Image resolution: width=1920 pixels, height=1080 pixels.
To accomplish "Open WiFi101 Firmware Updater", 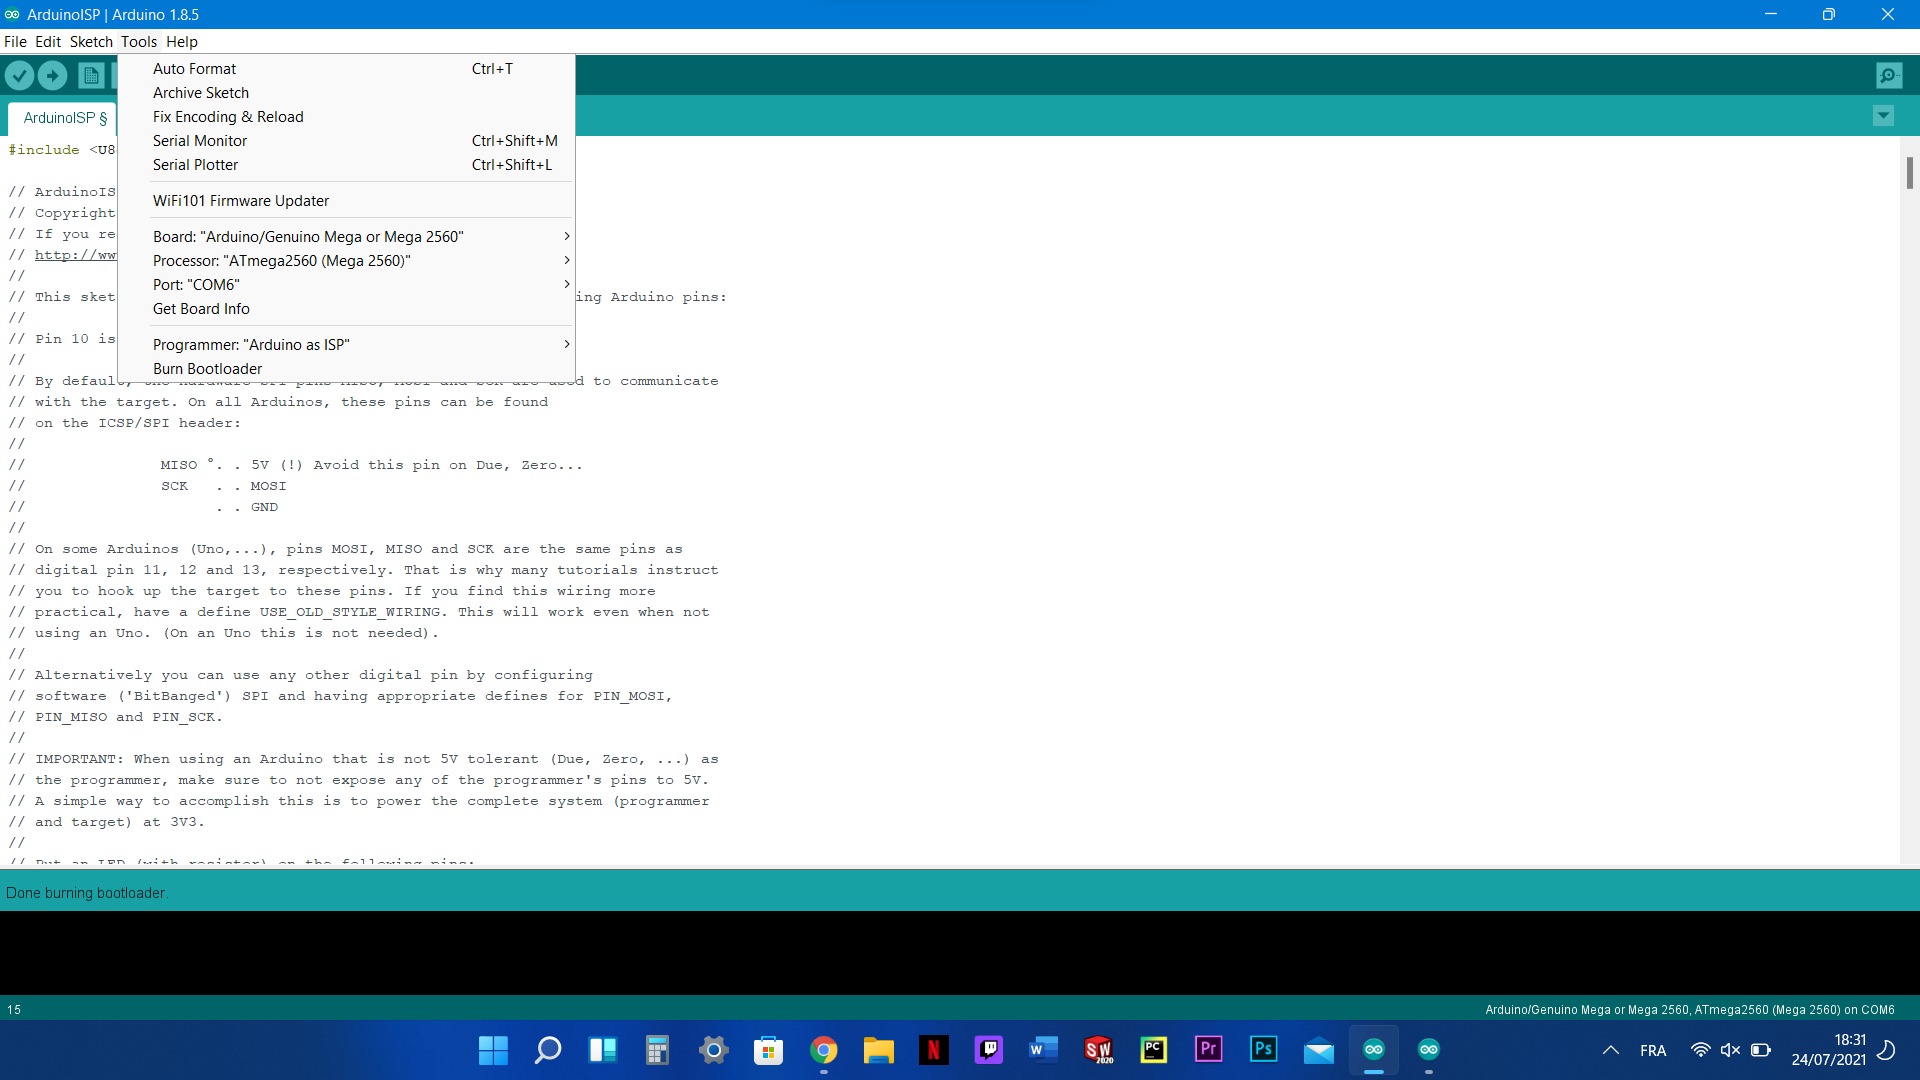I will point(240,201).
